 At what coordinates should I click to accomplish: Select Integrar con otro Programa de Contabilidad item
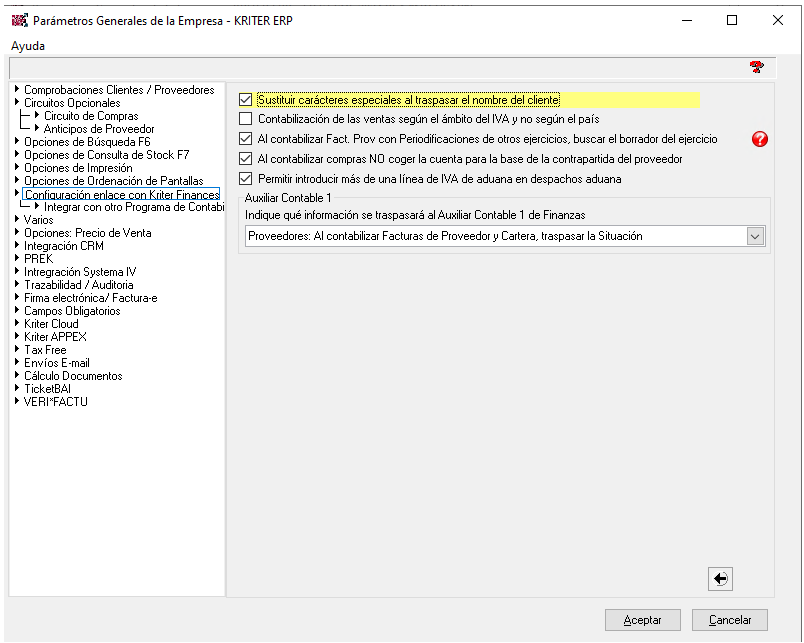pos(134,207)
